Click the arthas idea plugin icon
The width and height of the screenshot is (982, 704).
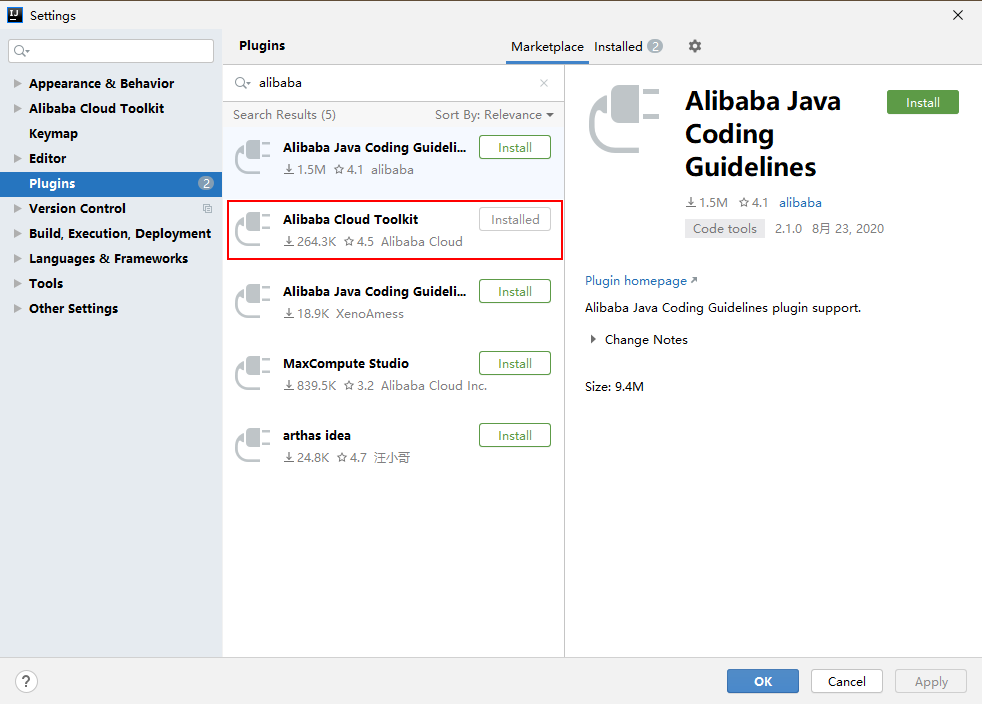pos(253,446)
